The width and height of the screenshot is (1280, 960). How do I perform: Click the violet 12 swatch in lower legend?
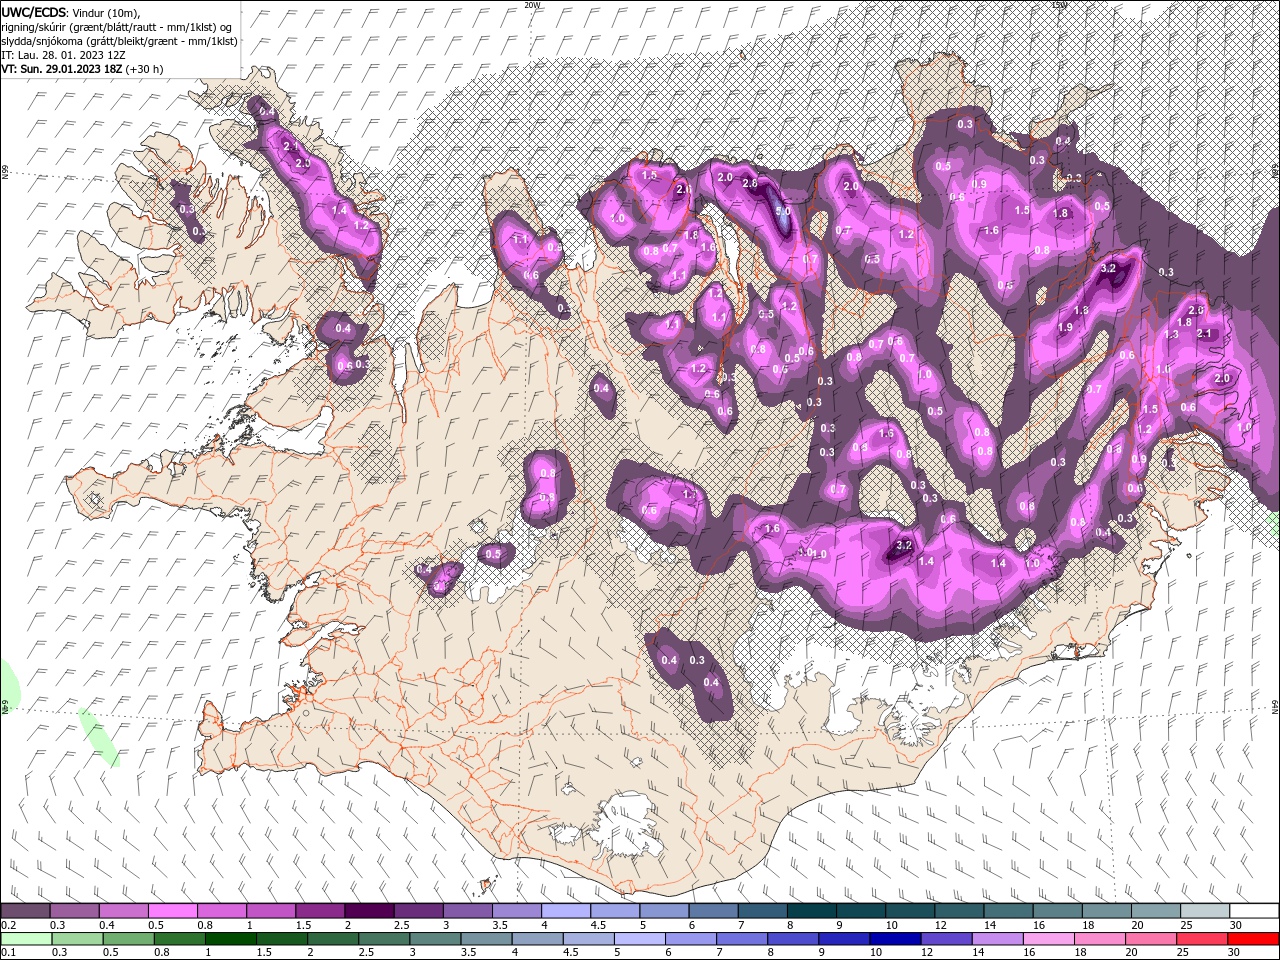pyautogui.click(x=947, y=939)
